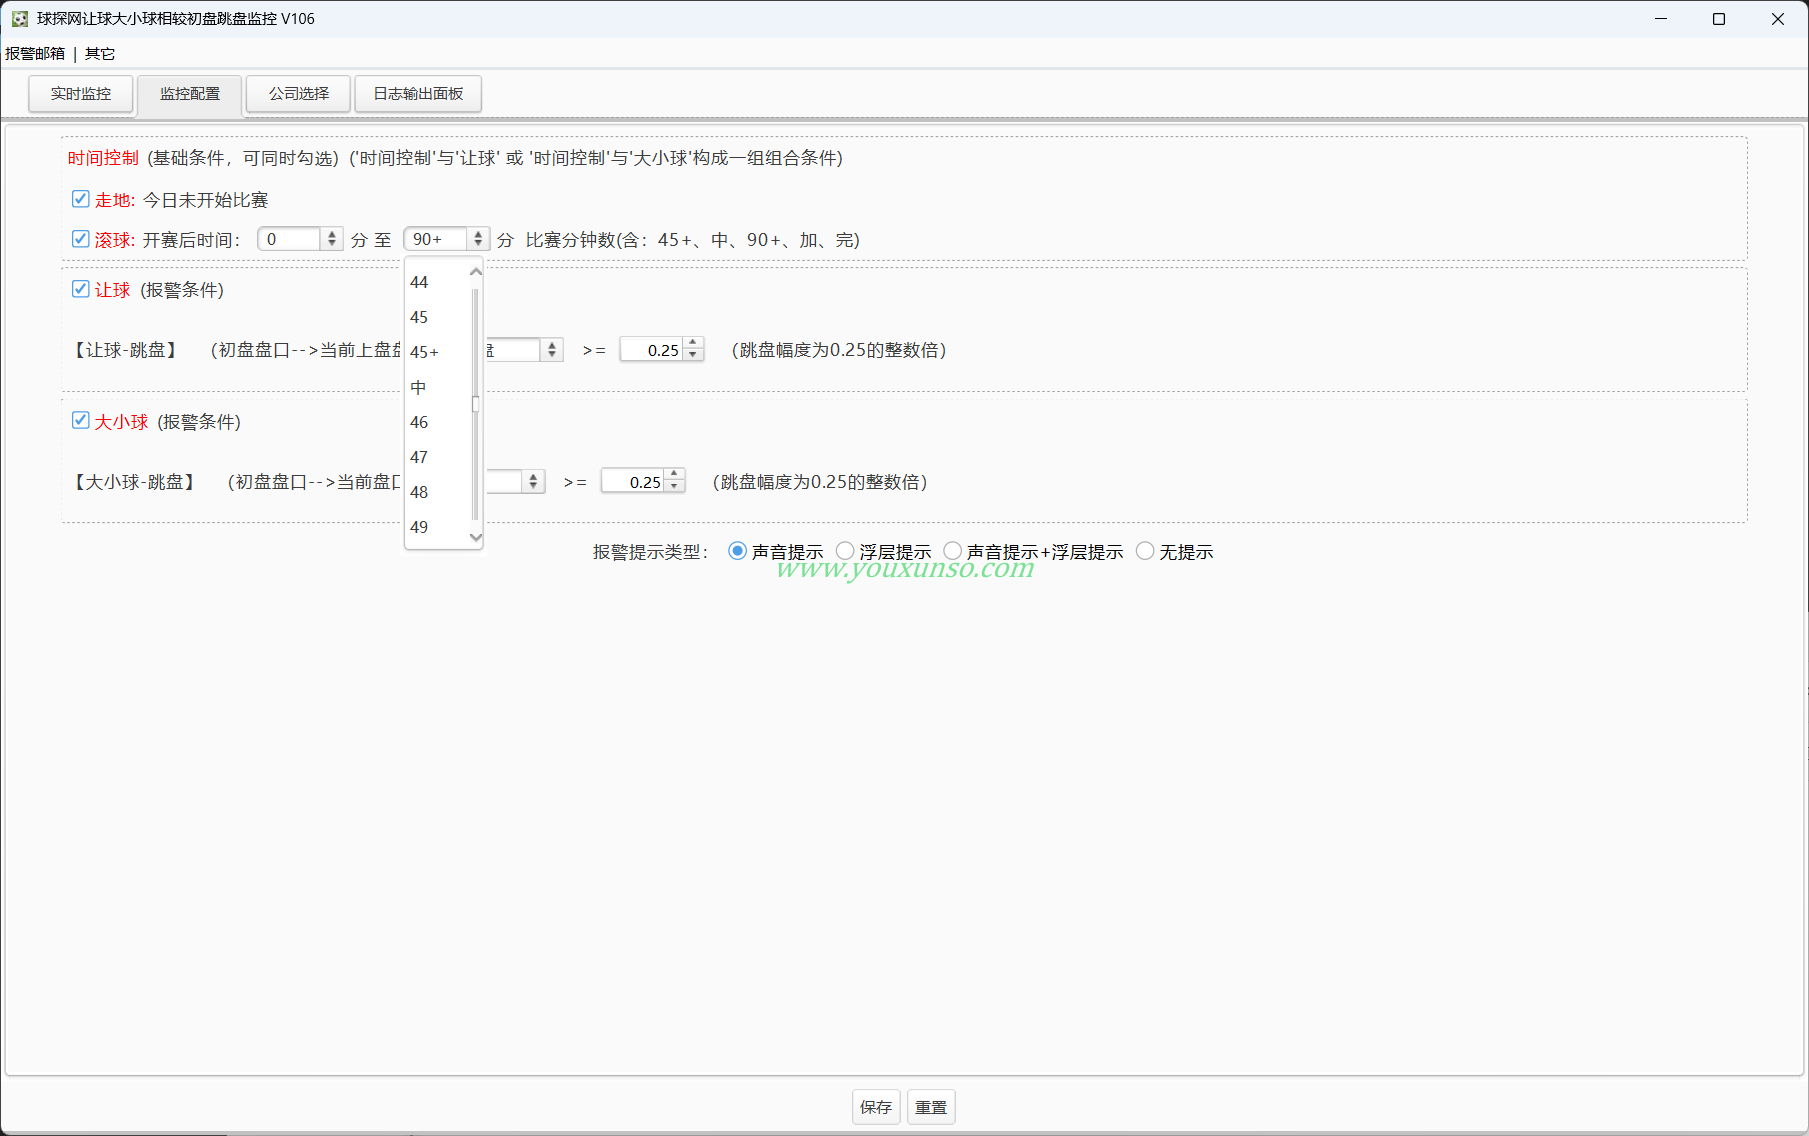This screenshot has width=1809, height=1136.
Task: Click the 大小球 jump amount field 0.25
Action: (634, 482)
